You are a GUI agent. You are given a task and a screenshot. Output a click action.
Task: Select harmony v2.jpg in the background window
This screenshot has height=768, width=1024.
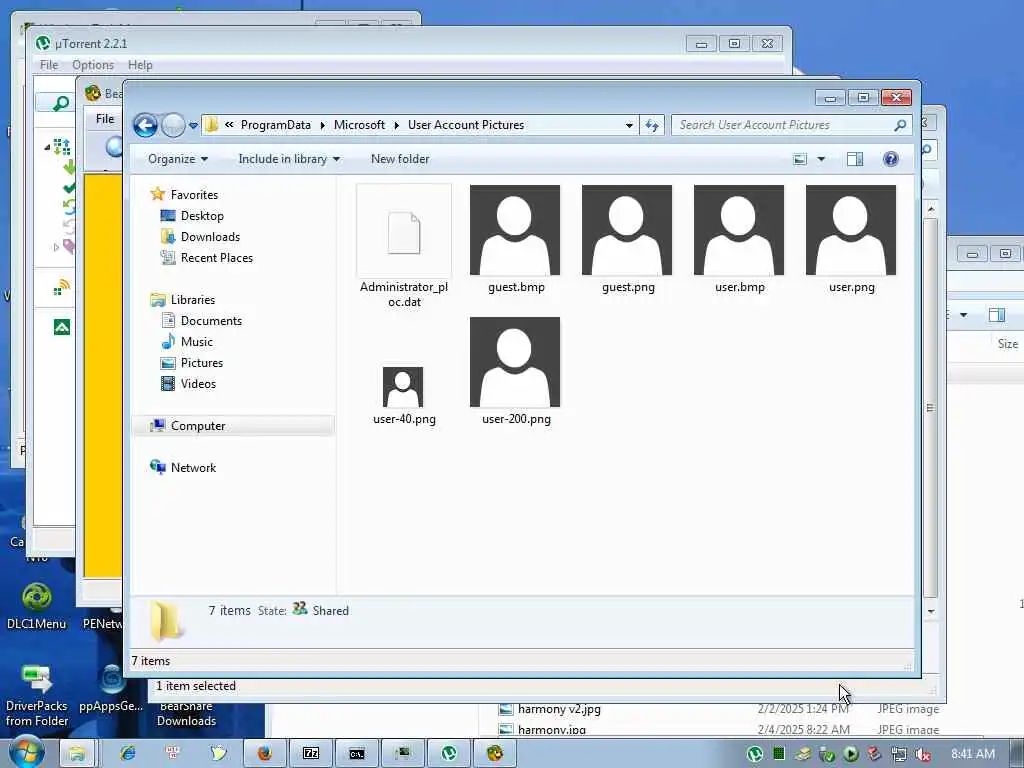[x=558, y=709]
